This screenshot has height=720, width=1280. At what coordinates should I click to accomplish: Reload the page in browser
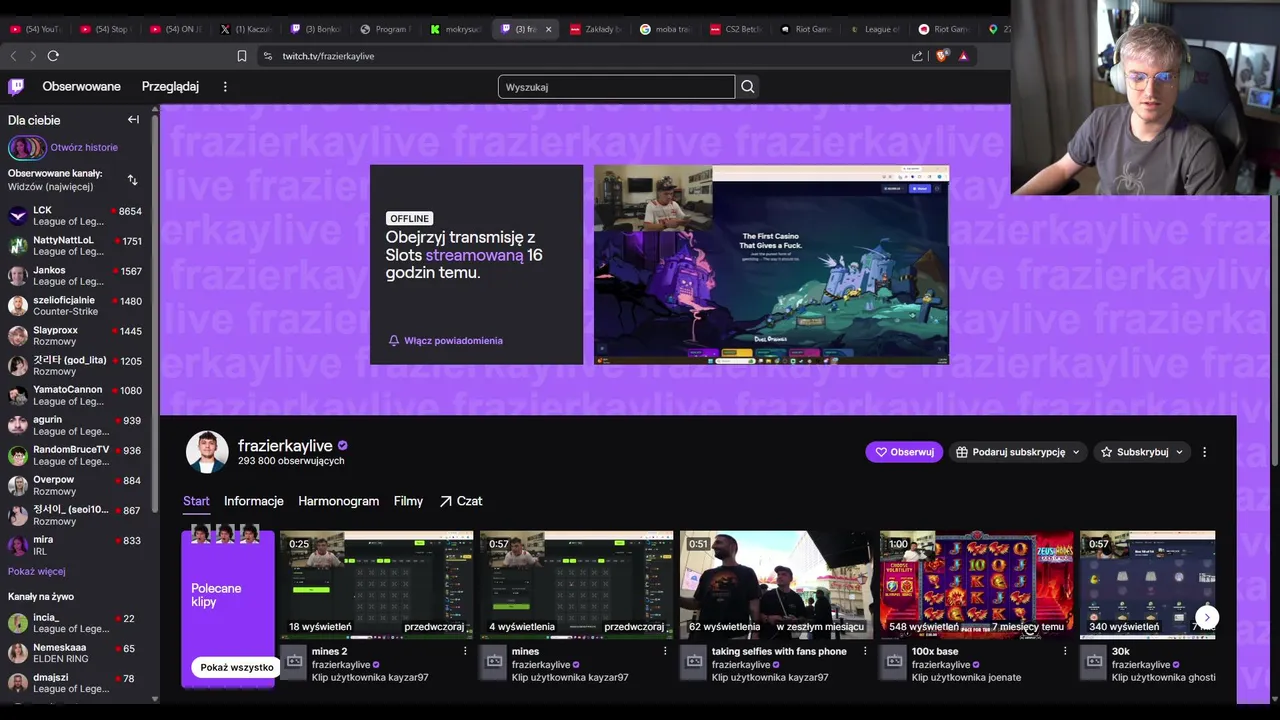click(53, 56)
